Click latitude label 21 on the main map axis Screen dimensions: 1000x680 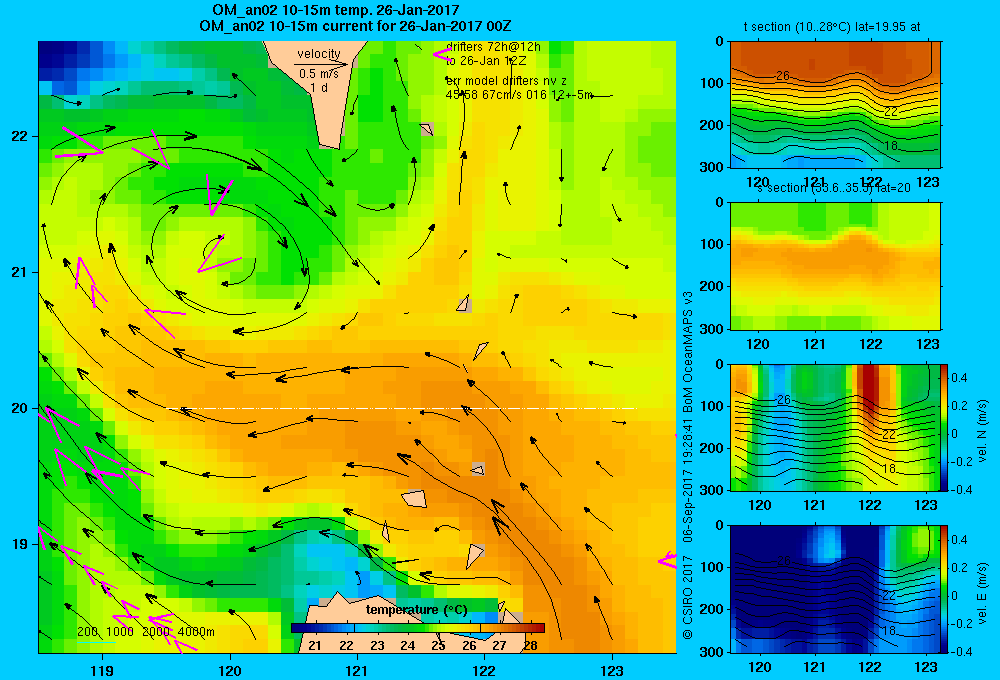[20, 272]
